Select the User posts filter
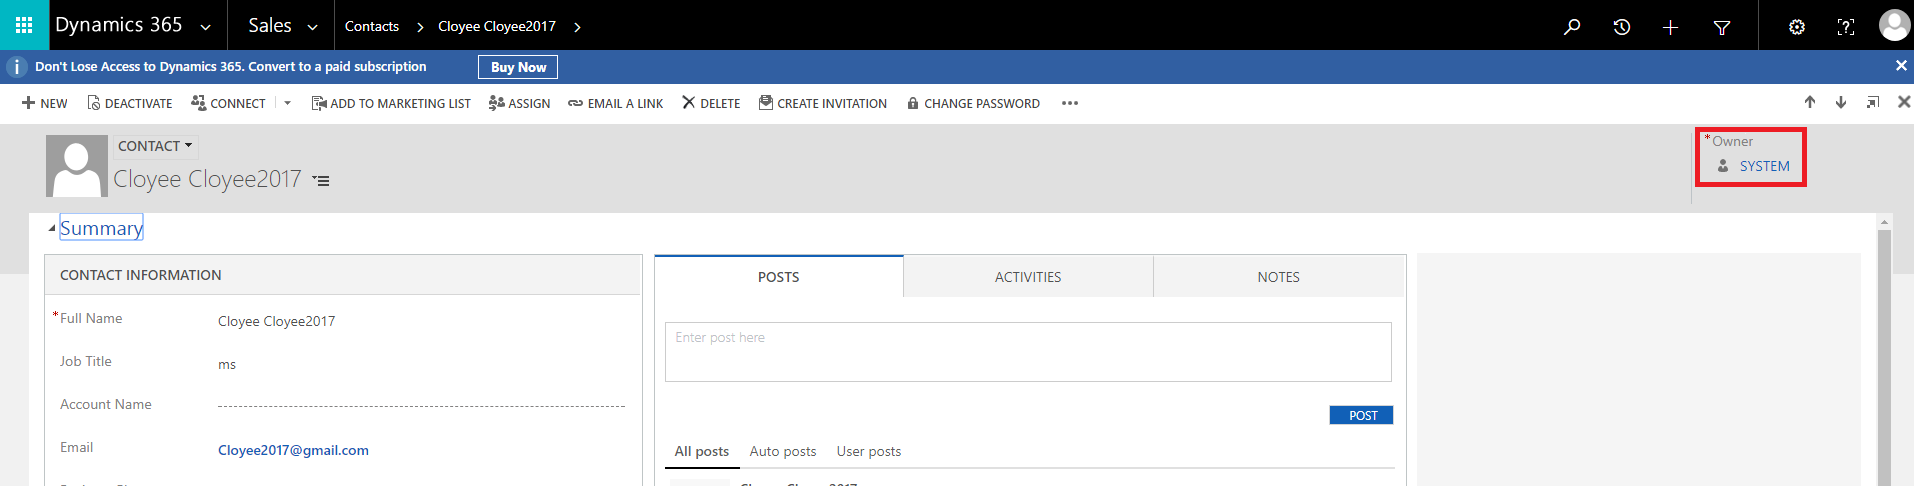Viewport: 1914px width, 486px height. pyautogui.click(x=869, y=451)
